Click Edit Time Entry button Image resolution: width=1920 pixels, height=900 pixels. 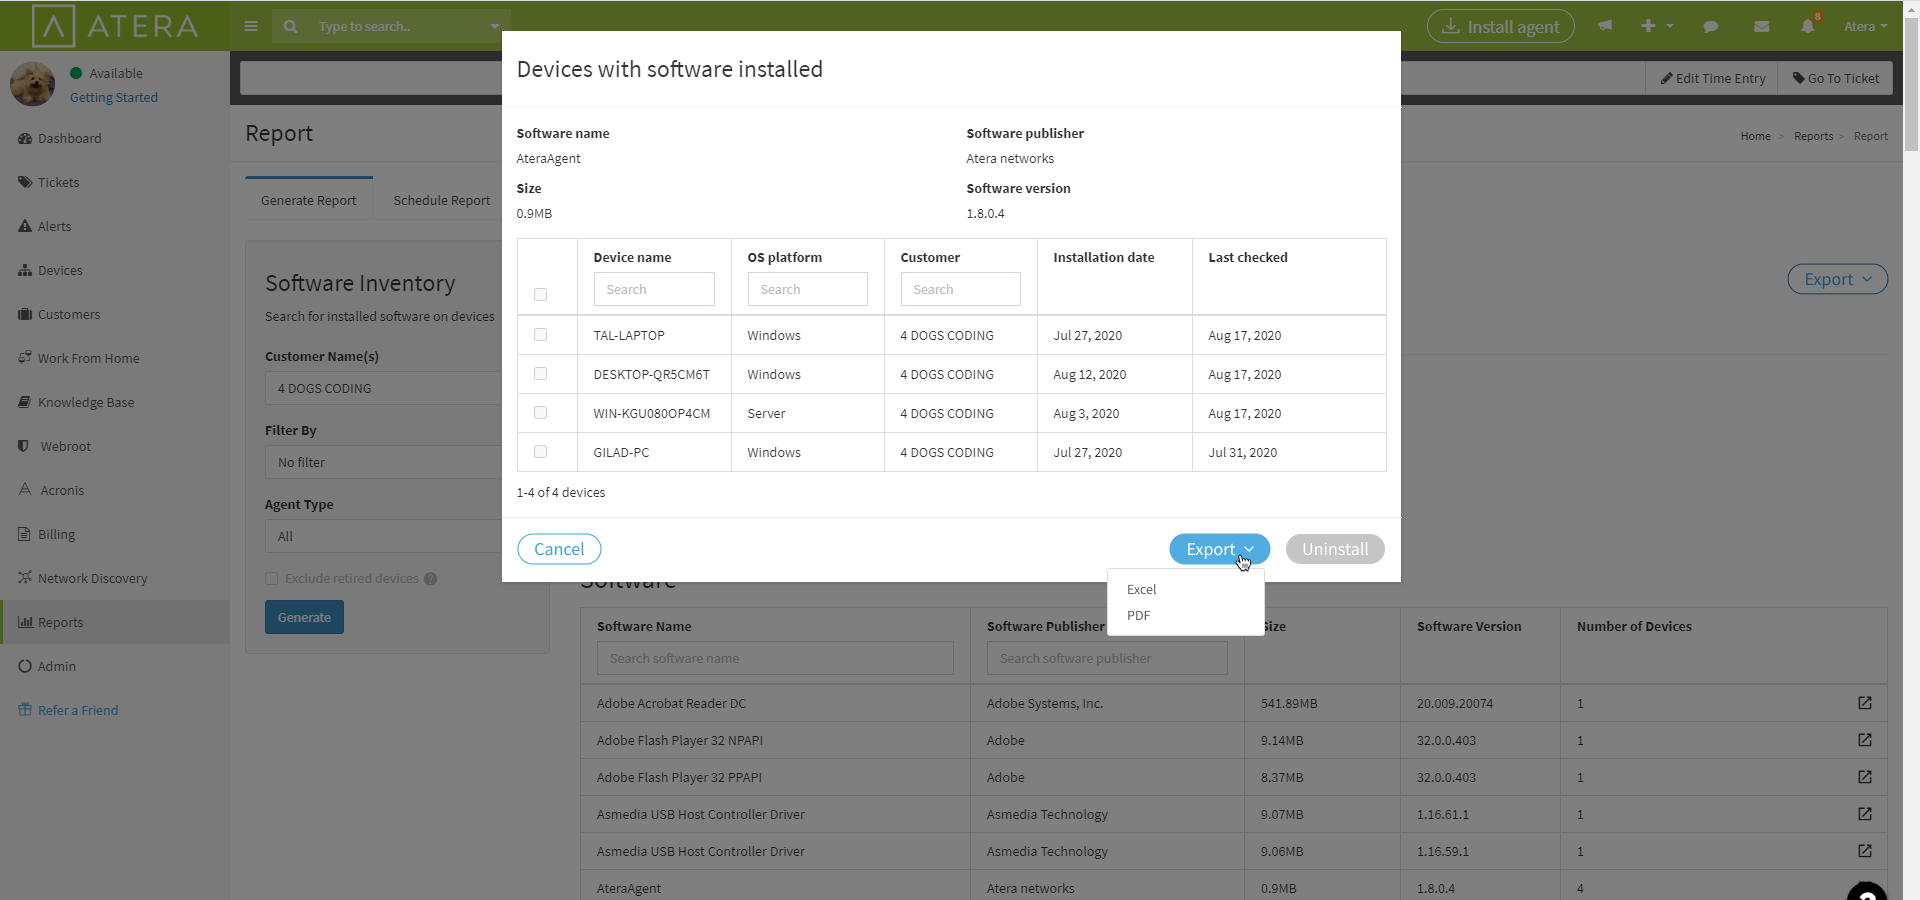1712,78
